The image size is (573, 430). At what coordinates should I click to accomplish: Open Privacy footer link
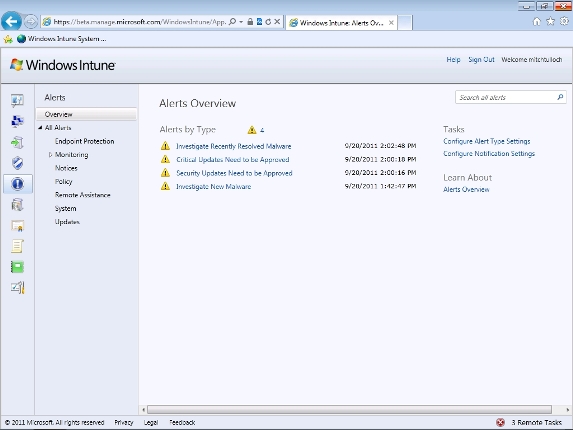tap(124, 422)
